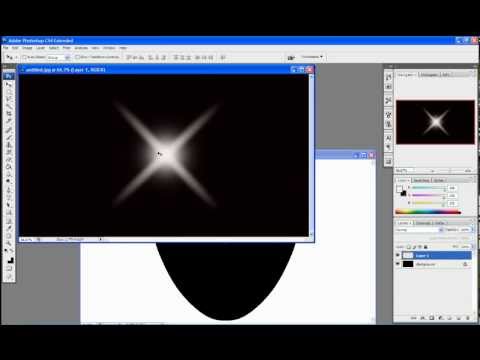Click the delete layer trash icon

(467, 318)
